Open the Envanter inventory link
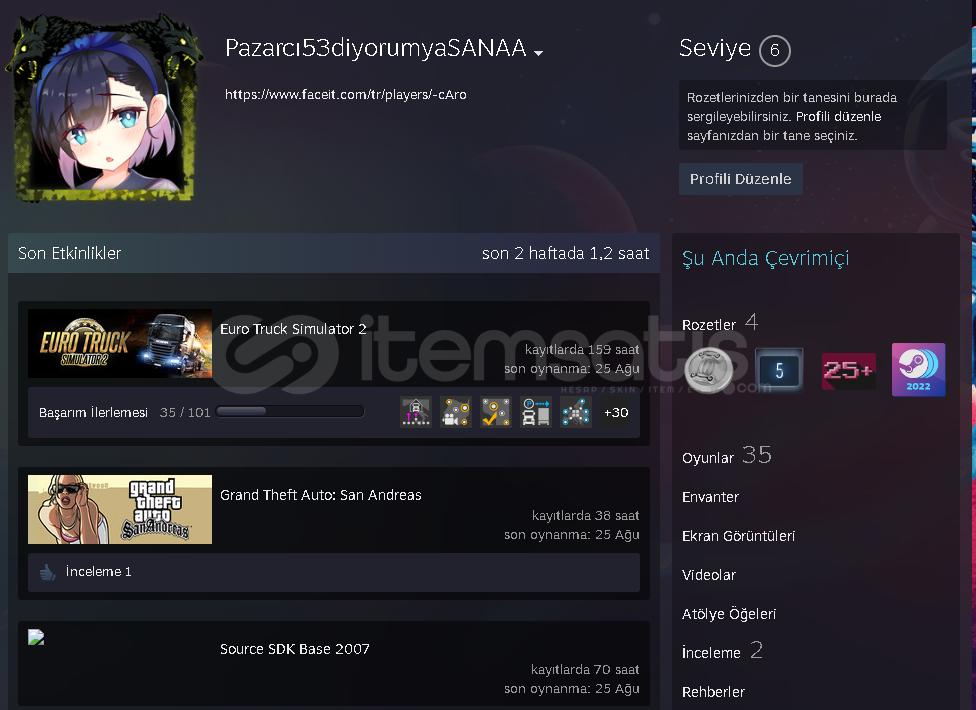This screenshot has width=976, height=710. [710, 497]
